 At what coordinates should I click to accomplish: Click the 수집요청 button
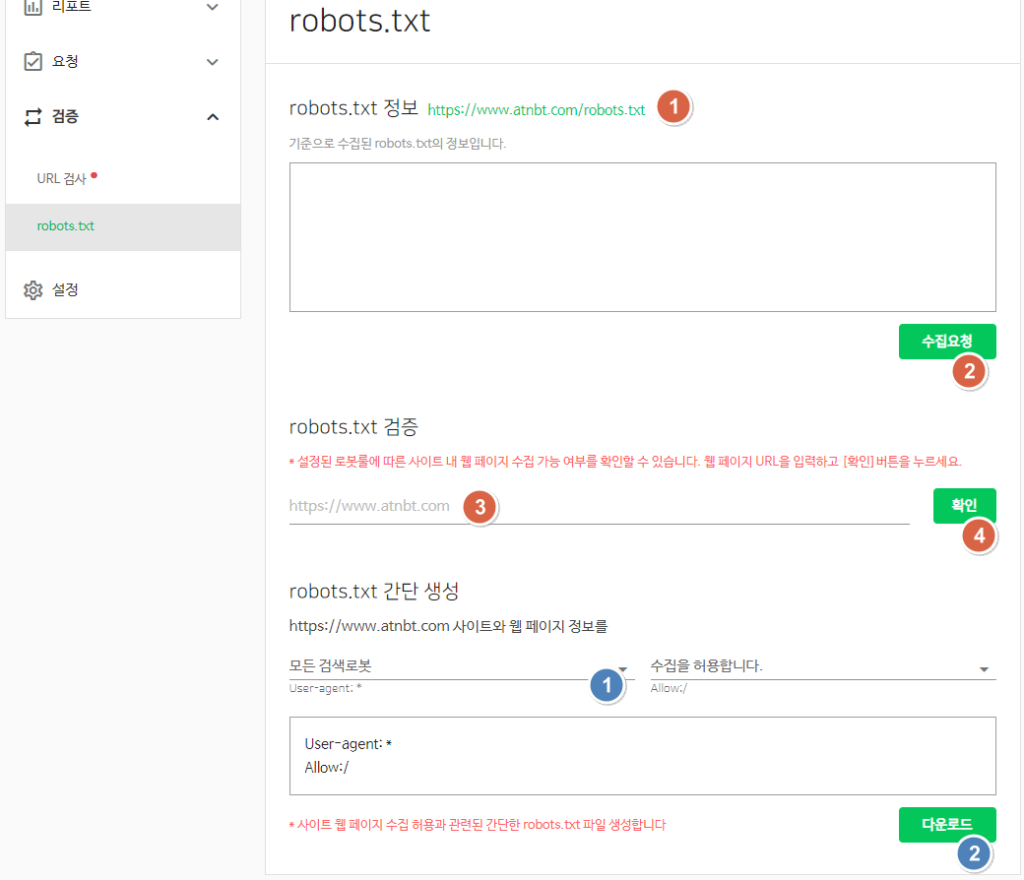(947, 341)
